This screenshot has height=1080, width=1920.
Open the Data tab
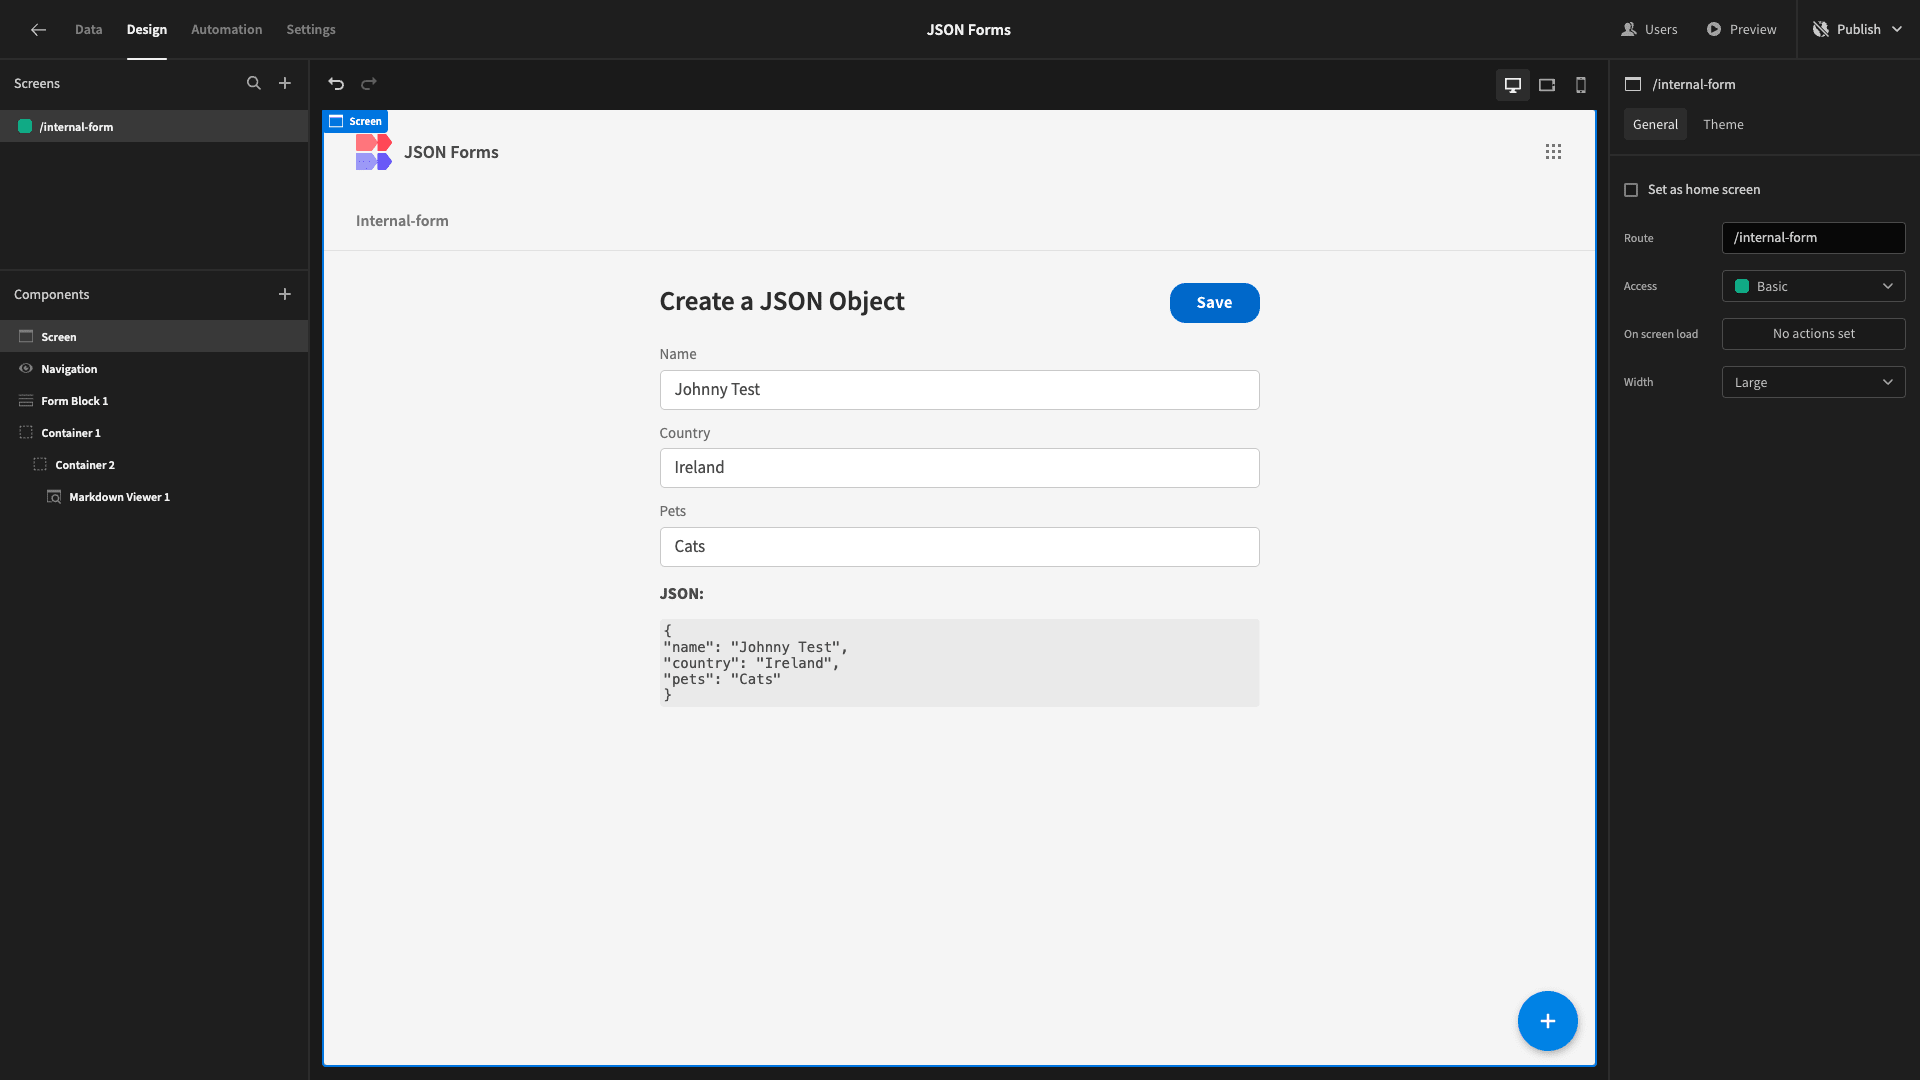coord(88,30)
